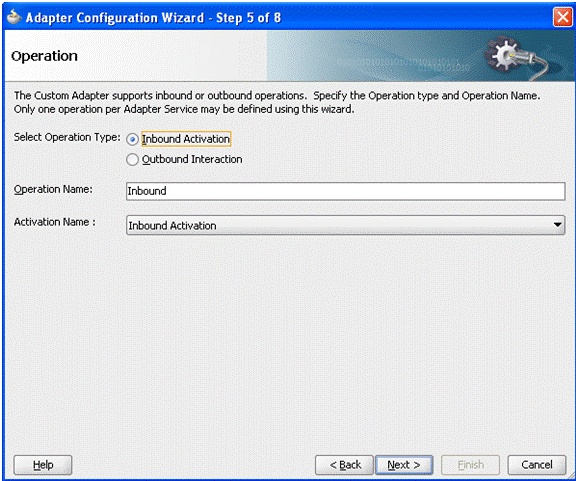Click the wizard title bar app icon

point(14,17)
